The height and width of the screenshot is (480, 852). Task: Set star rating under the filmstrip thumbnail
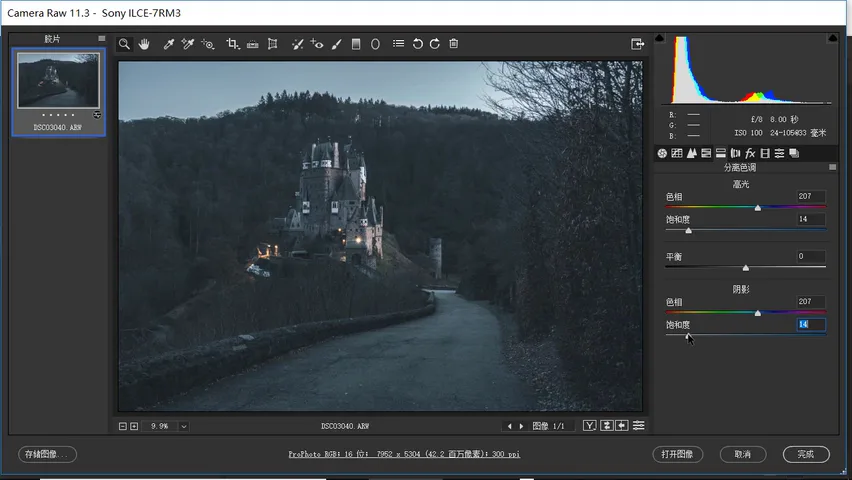pos(58,115)
